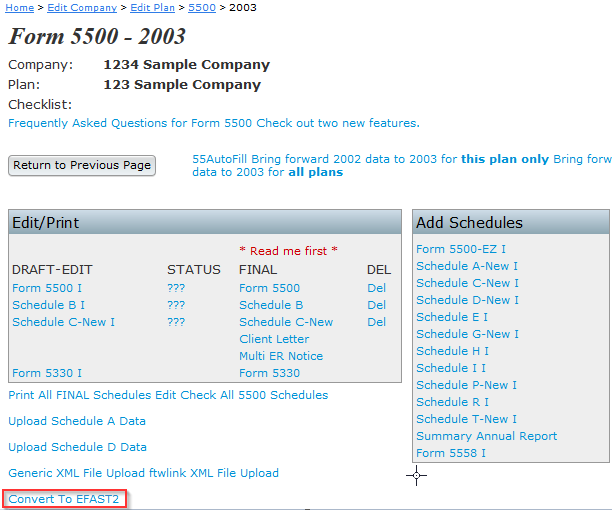Click Convert To EFAST2 link
Viewport: 612px width, 510px height.
click(x=64, y=499)
